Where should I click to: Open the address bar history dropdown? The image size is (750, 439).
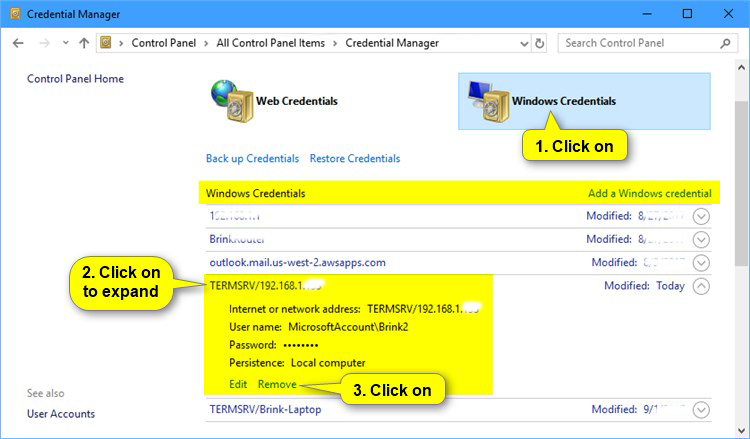click(521, 44)
